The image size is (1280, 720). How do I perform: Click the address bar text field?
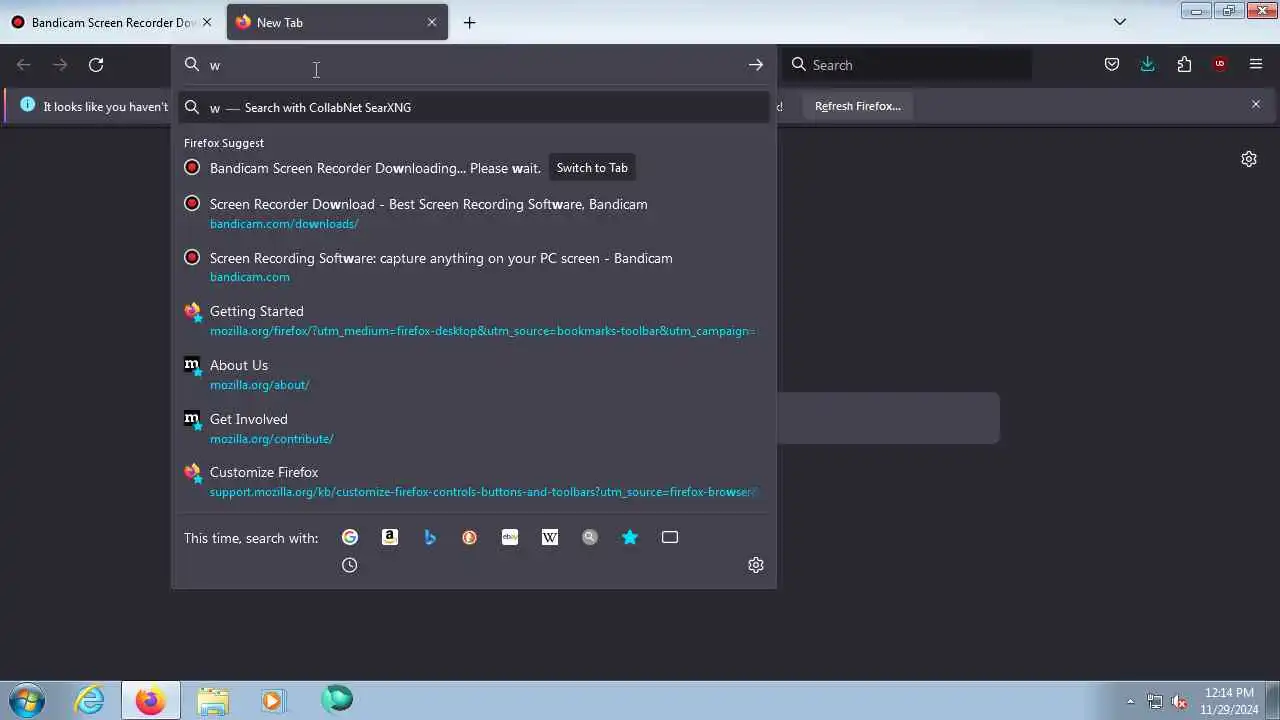[x=473, y=65]
